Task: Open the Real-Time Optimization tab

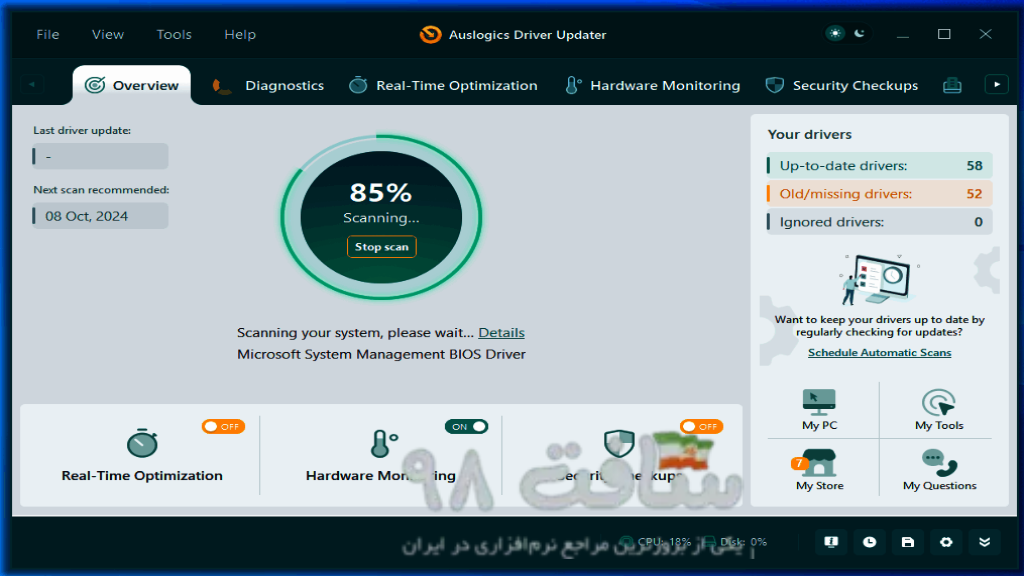Action: 443,86
